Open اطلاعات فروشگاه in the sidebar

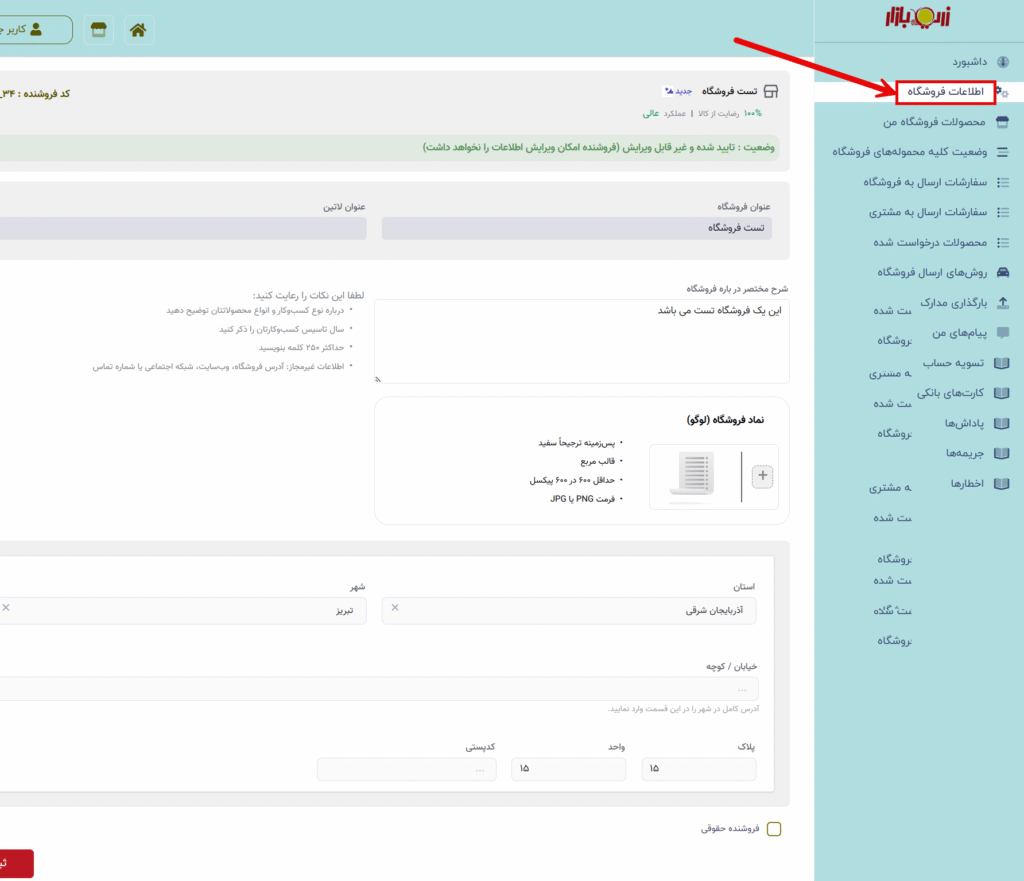[x=945, y=92]
